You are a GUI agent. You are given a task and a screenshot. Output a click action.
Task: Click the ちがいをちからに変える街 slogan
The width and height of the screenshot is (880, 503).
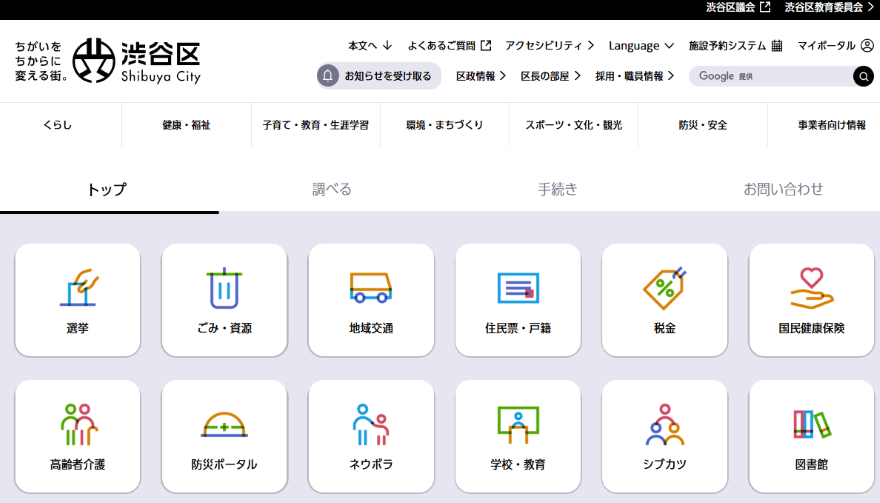40,61
